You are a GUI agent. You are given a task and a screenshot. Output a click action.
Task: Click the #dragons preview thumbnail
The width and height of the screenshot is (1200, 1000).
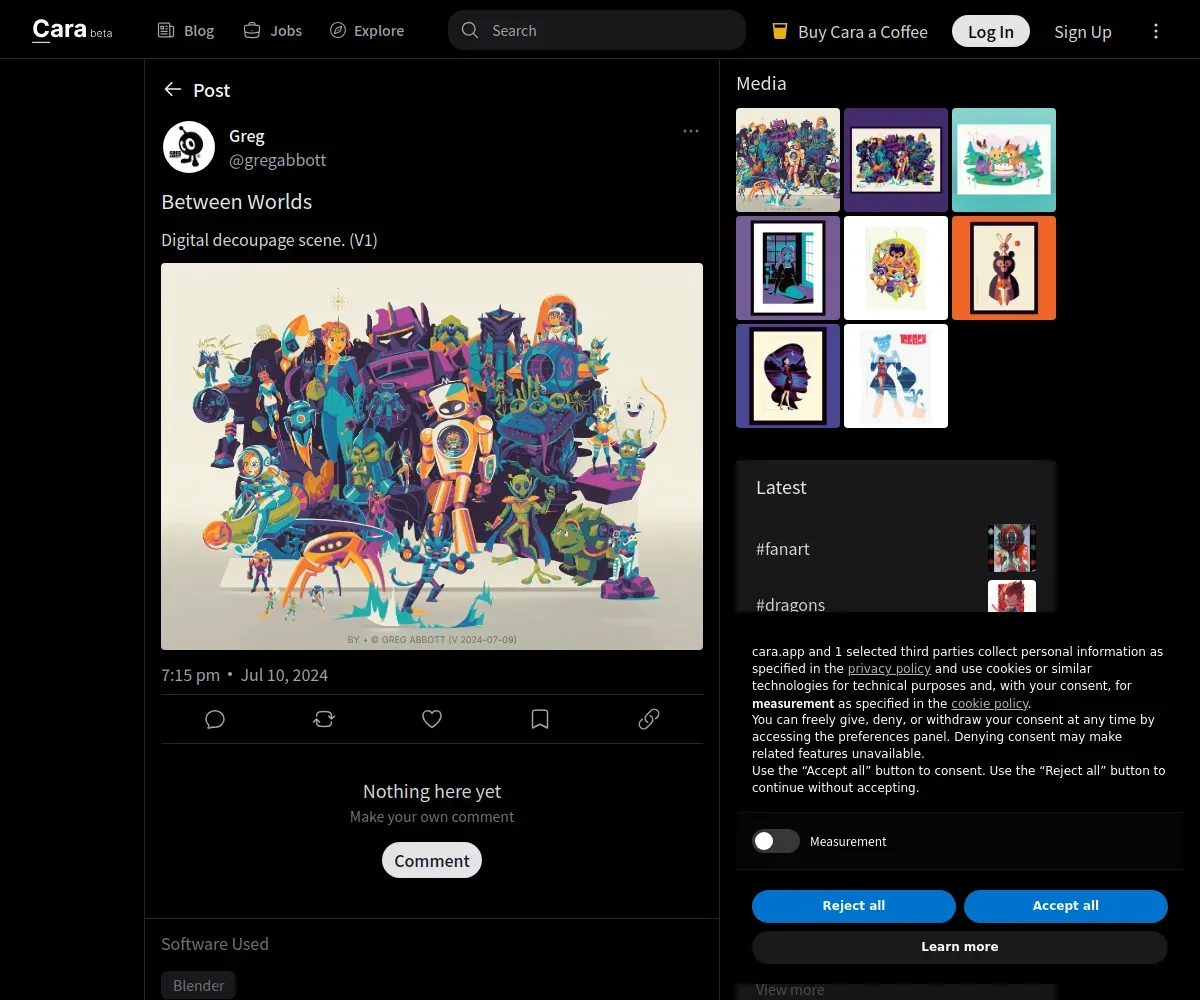(x=1012, y=596)
